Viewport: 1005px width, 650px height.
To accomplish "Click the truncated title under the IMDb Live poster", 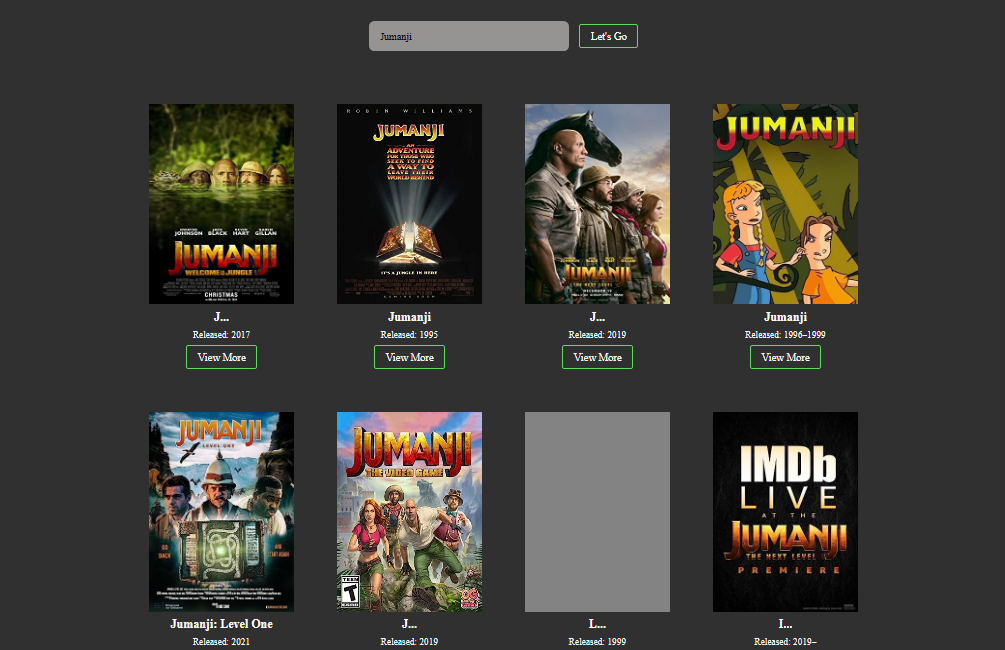I will tap(785, 623).
